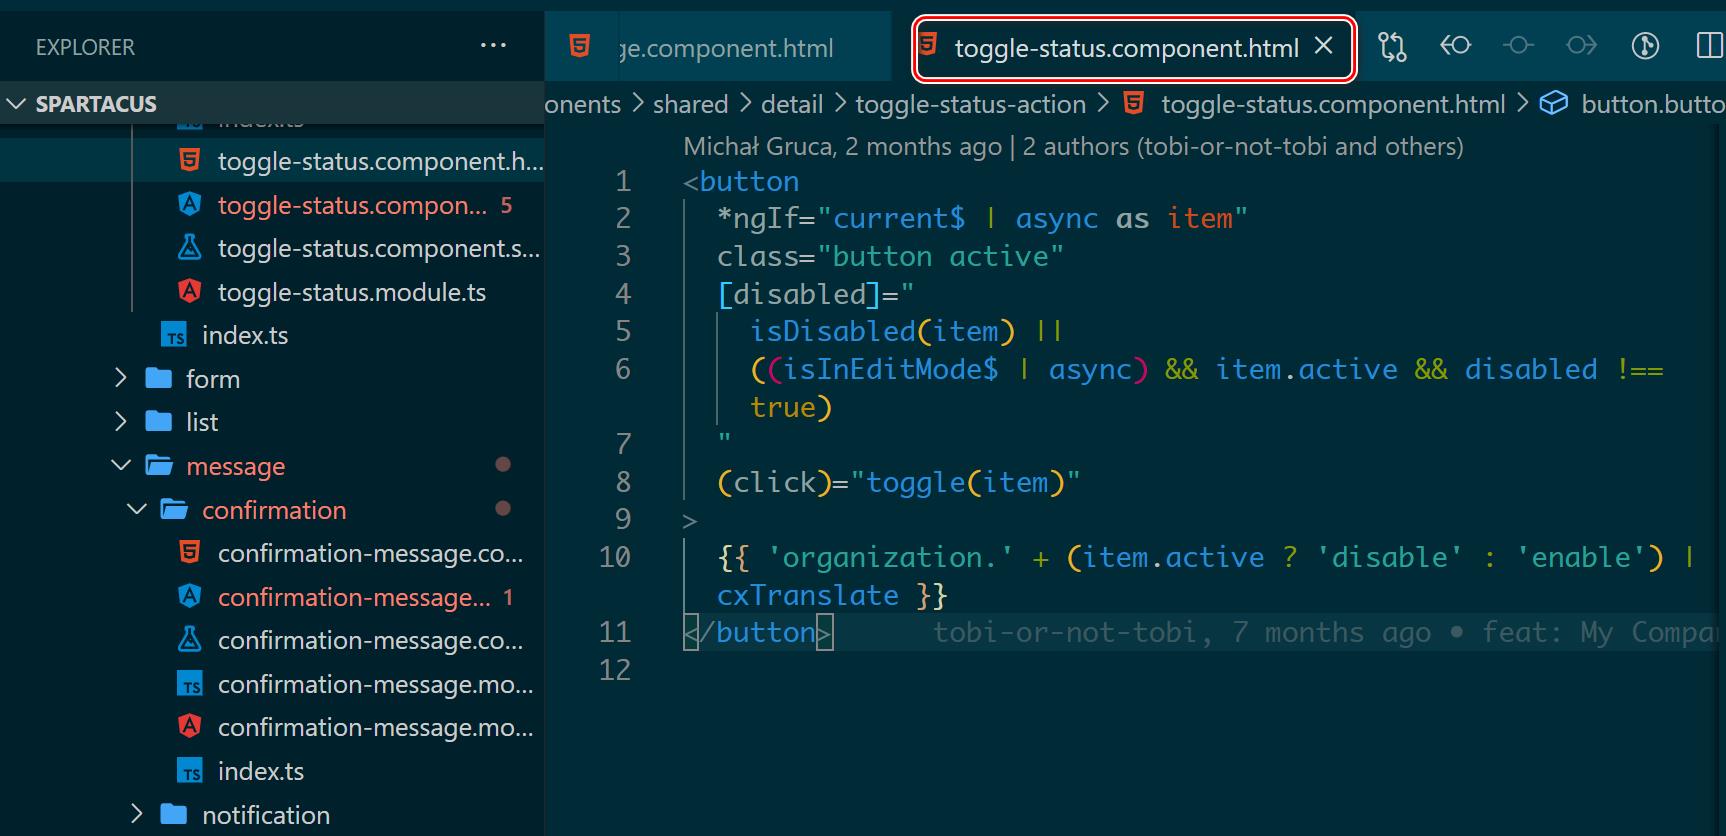Click the cube symbol icon in breadcrumb
Viewport: 1726px width, 836px height.
click(x=1553, y=103)
